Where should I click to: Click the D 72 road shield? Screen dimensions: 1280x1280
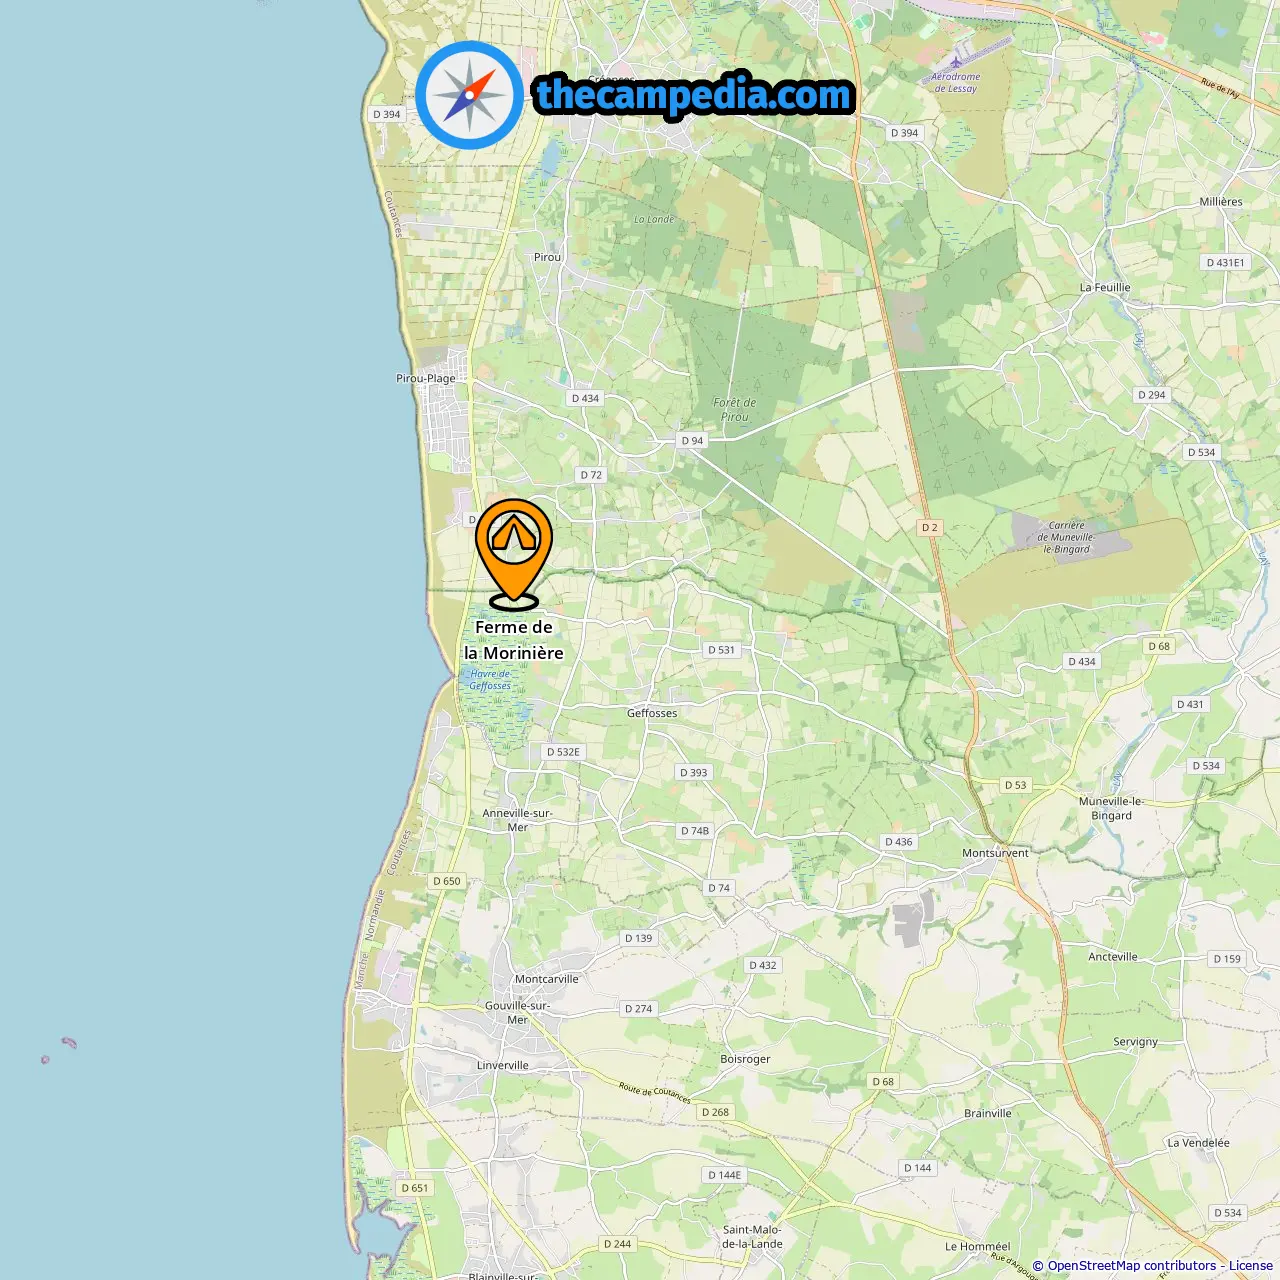[x=591, y=475]
